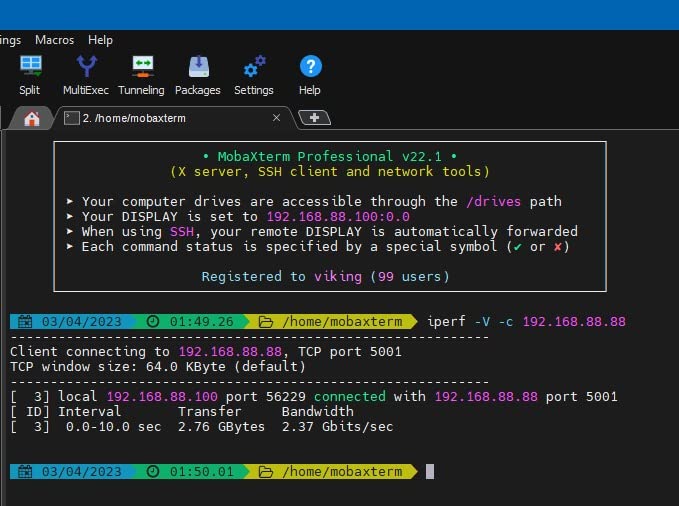Click the green 'connected' word
The width and height of the screenshot is (679, 506).
point(350,396)
